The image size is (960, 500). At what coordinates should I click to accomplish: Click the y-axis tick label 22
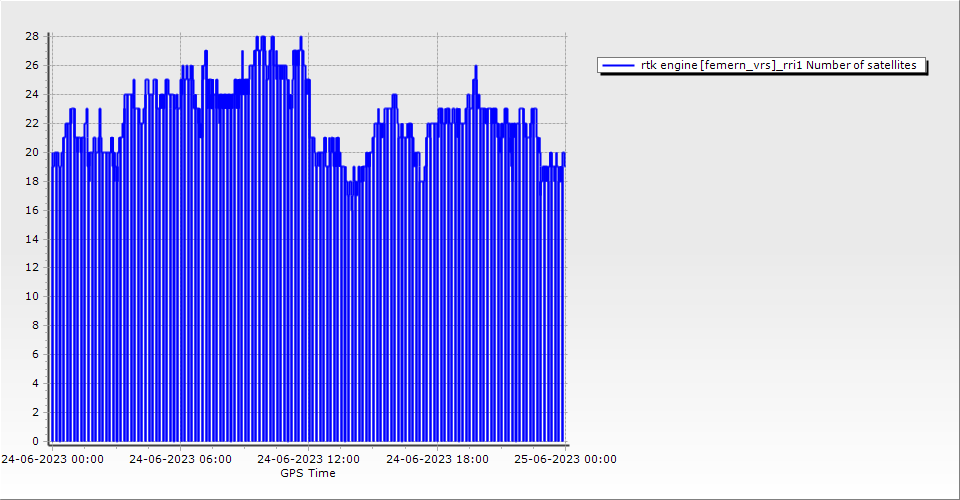coord(32,123)
